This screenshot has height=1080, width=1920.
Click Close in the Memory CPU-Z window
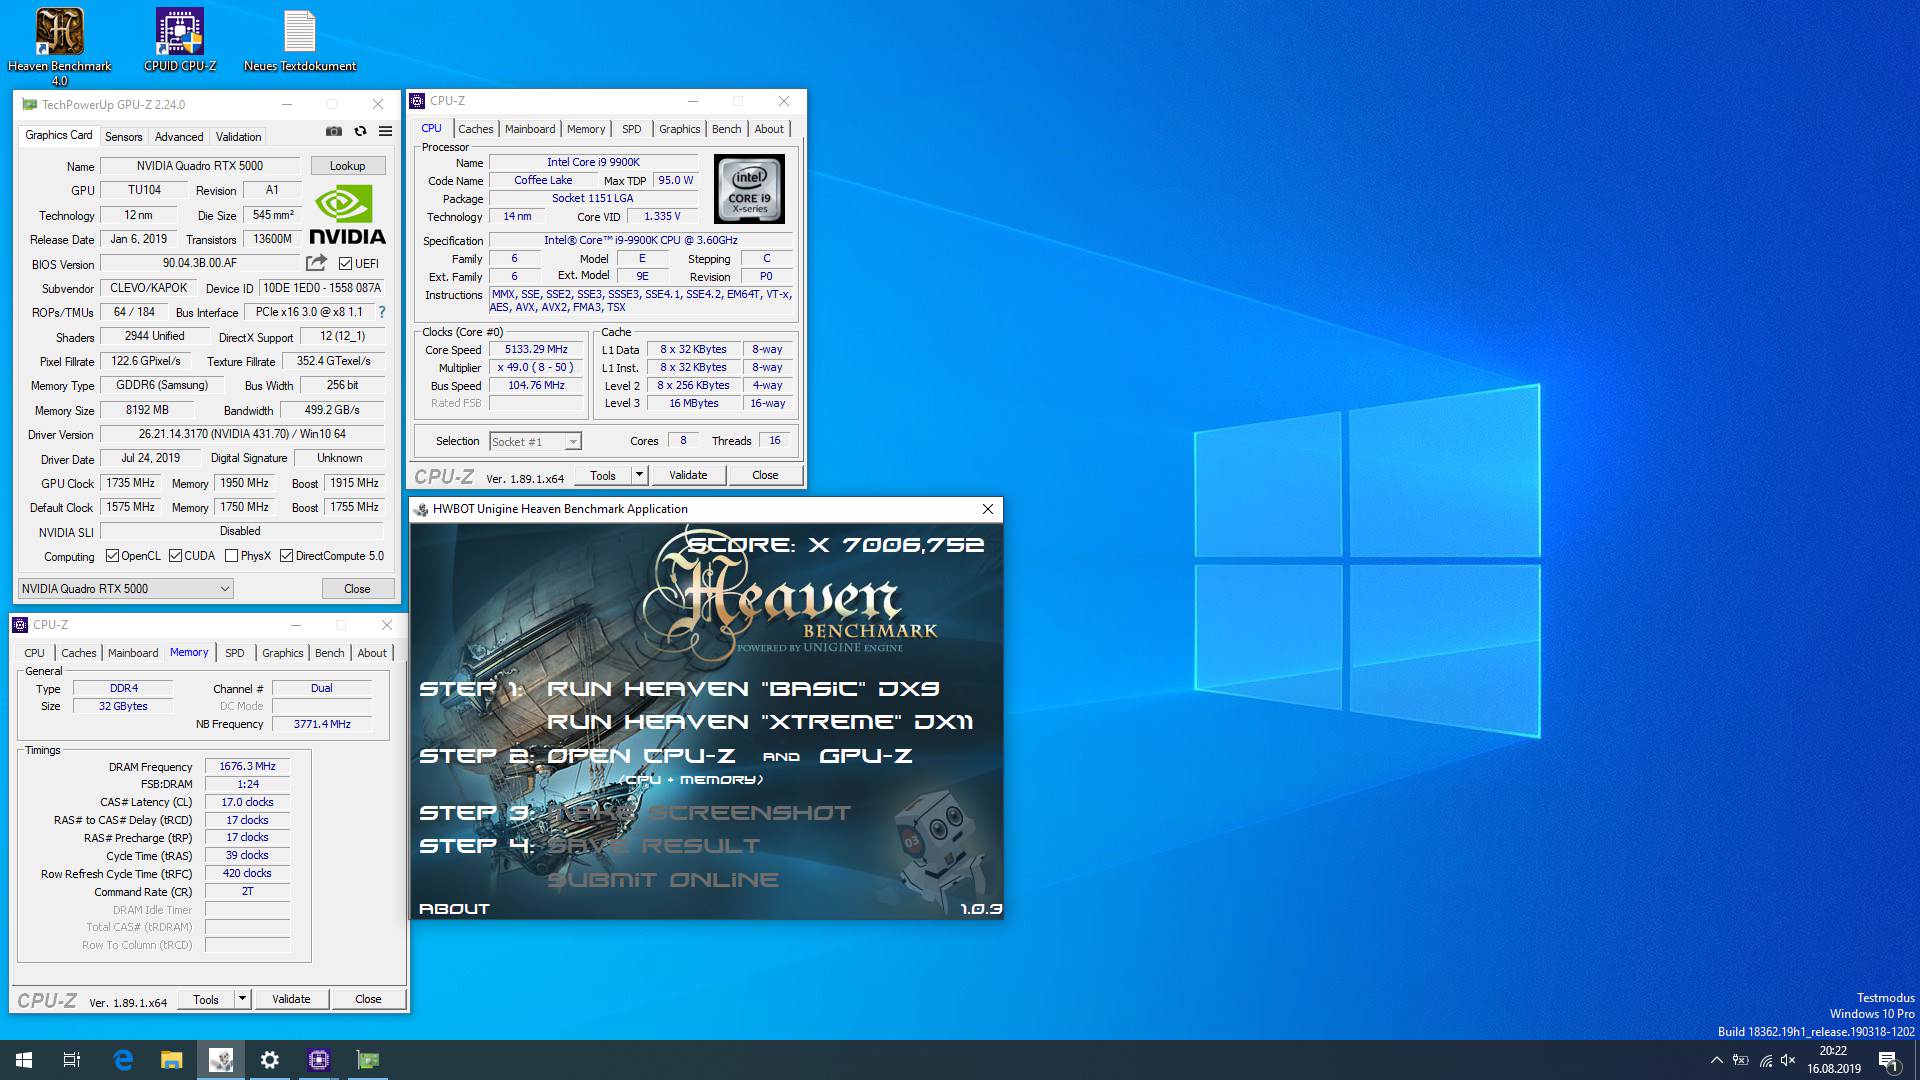coord(368,999)
